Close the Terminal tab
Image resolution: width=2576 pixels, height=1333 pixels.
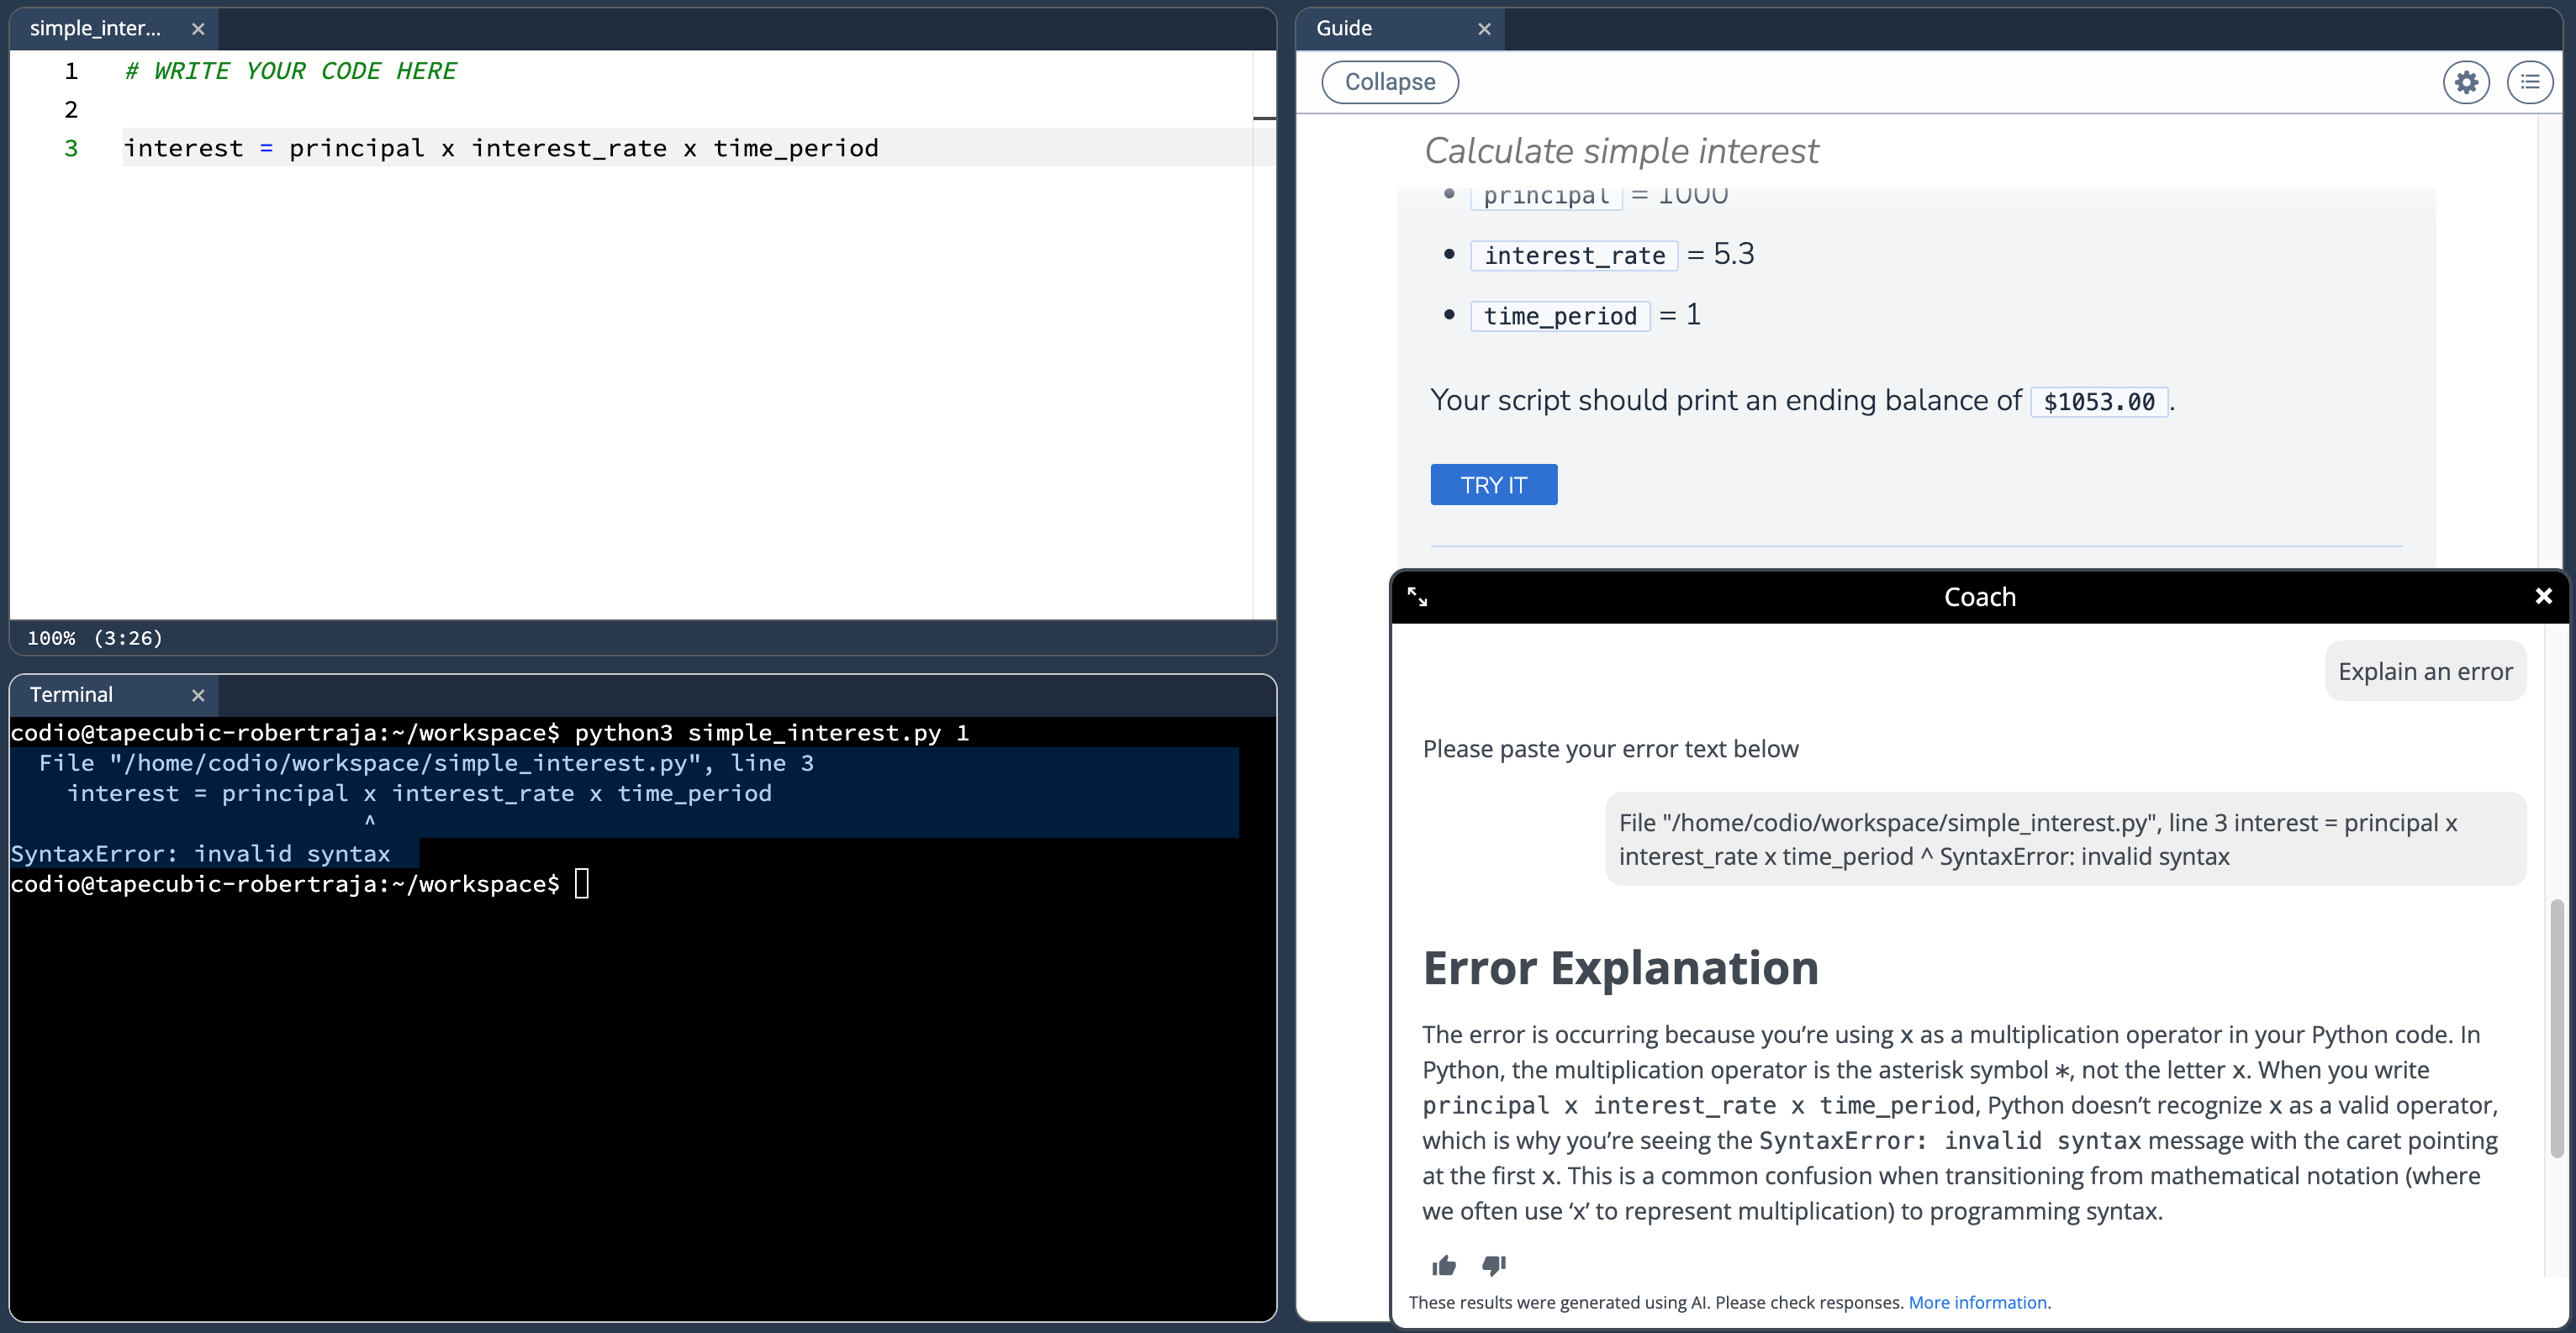coord(198,694)
